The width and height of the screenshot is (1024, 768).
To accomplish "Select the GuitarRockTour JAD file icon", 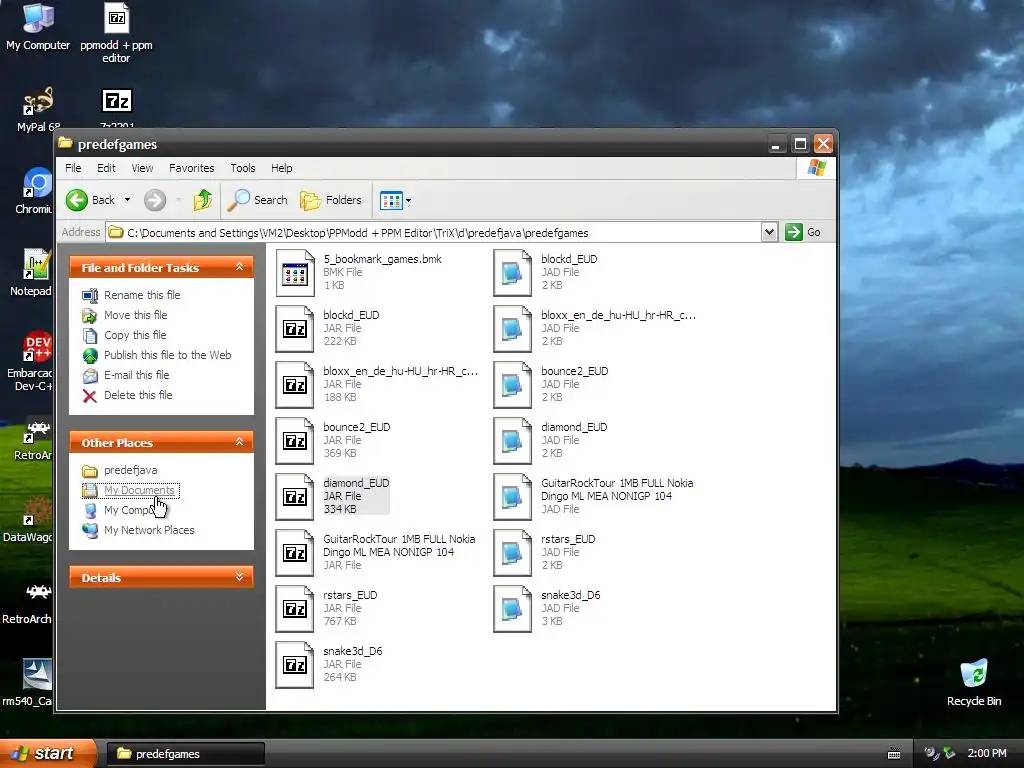I will (513, 497).
